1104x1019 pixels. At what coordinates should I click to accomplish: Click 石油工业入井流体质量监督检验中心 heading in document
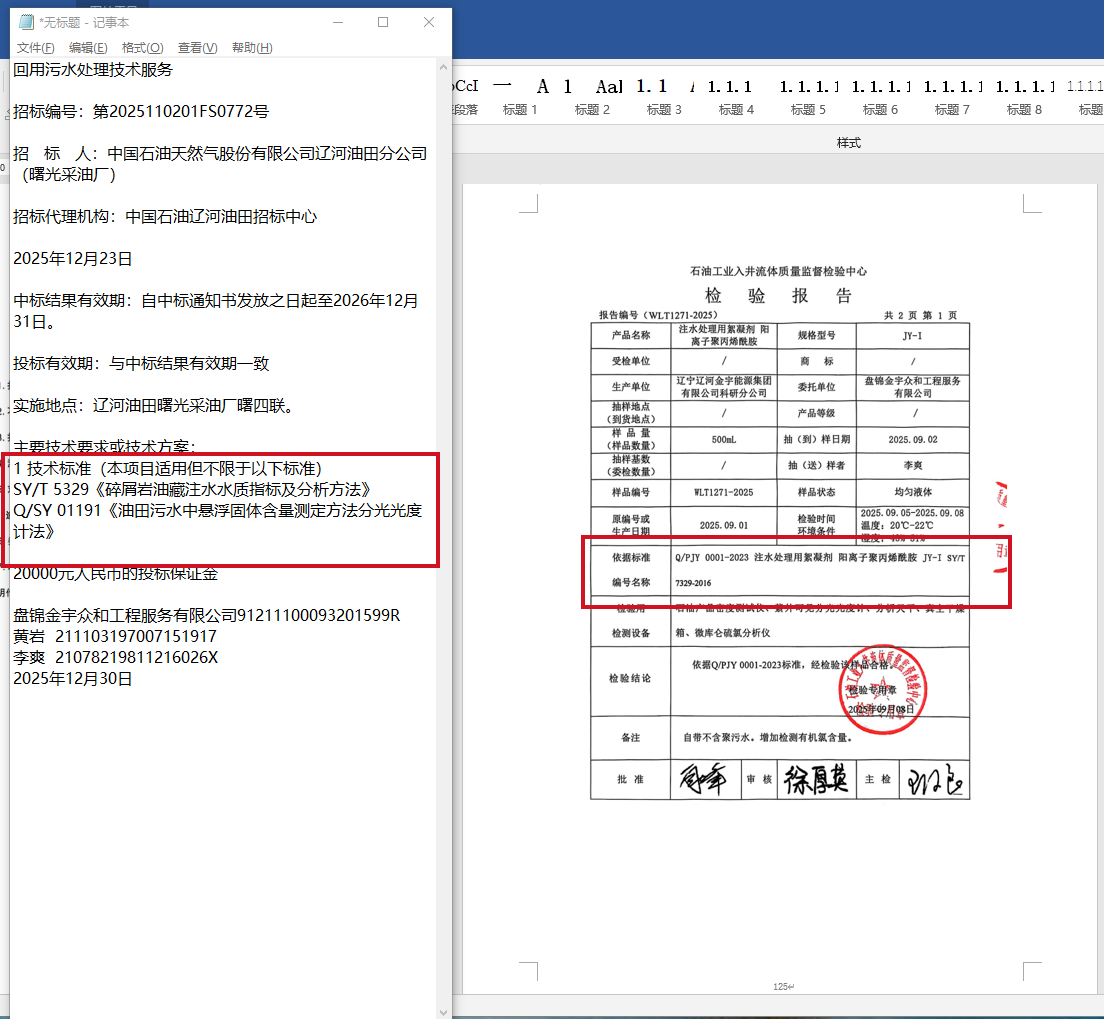point(779,271)
